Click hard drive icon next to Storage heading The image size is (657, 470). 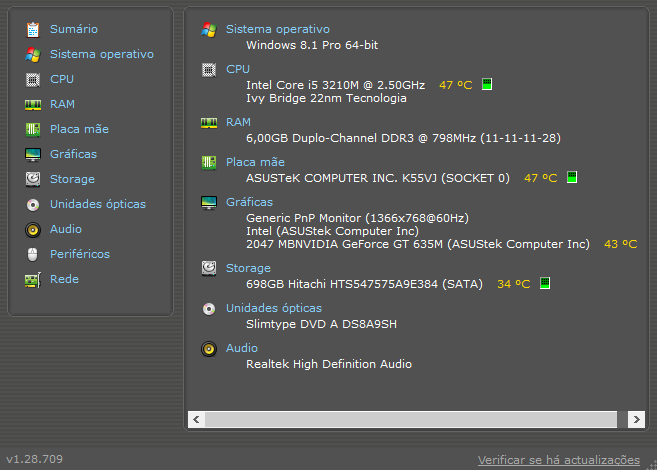(209, 269)
